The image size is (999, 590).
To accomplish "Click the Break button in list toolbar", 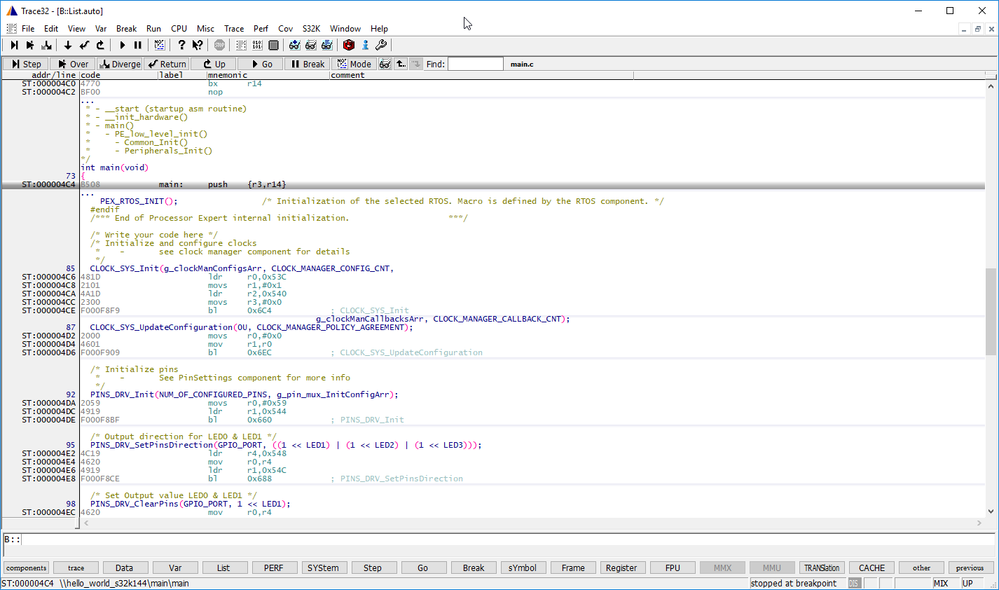I will click(307, 64).
